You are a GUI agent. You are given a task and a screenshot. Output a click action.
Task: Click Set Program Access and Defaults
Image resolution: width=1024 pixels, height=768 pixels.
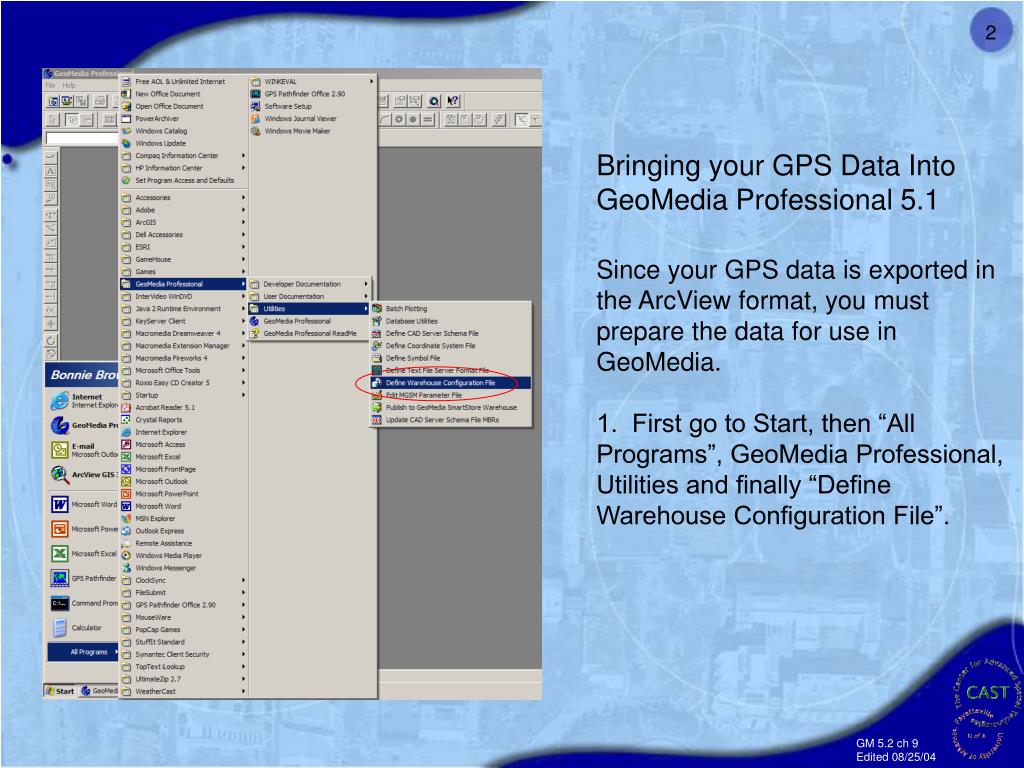(x=184, y=180)
